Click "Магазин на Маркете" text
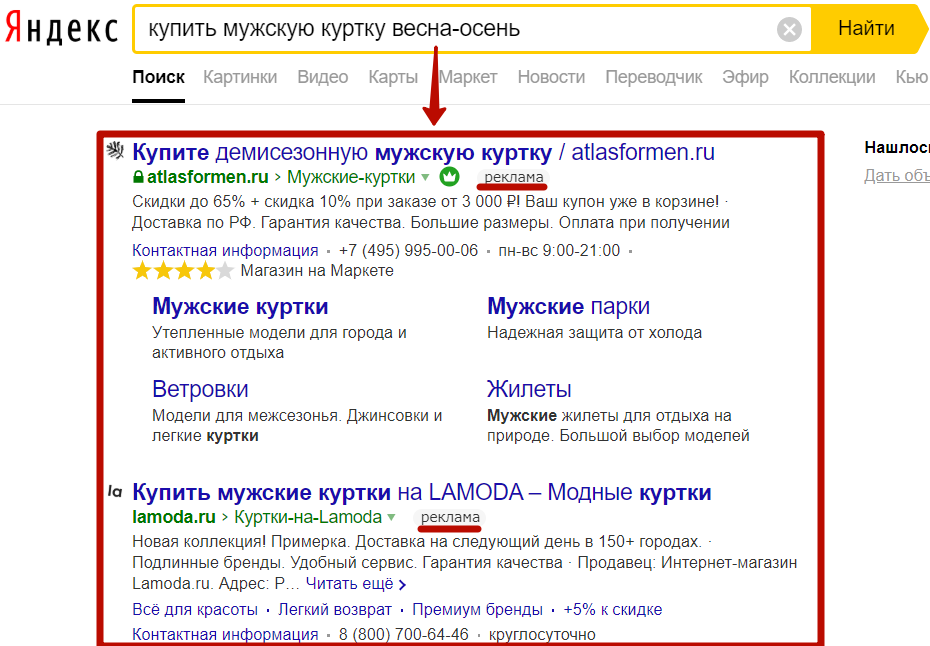 click(317, 271)
